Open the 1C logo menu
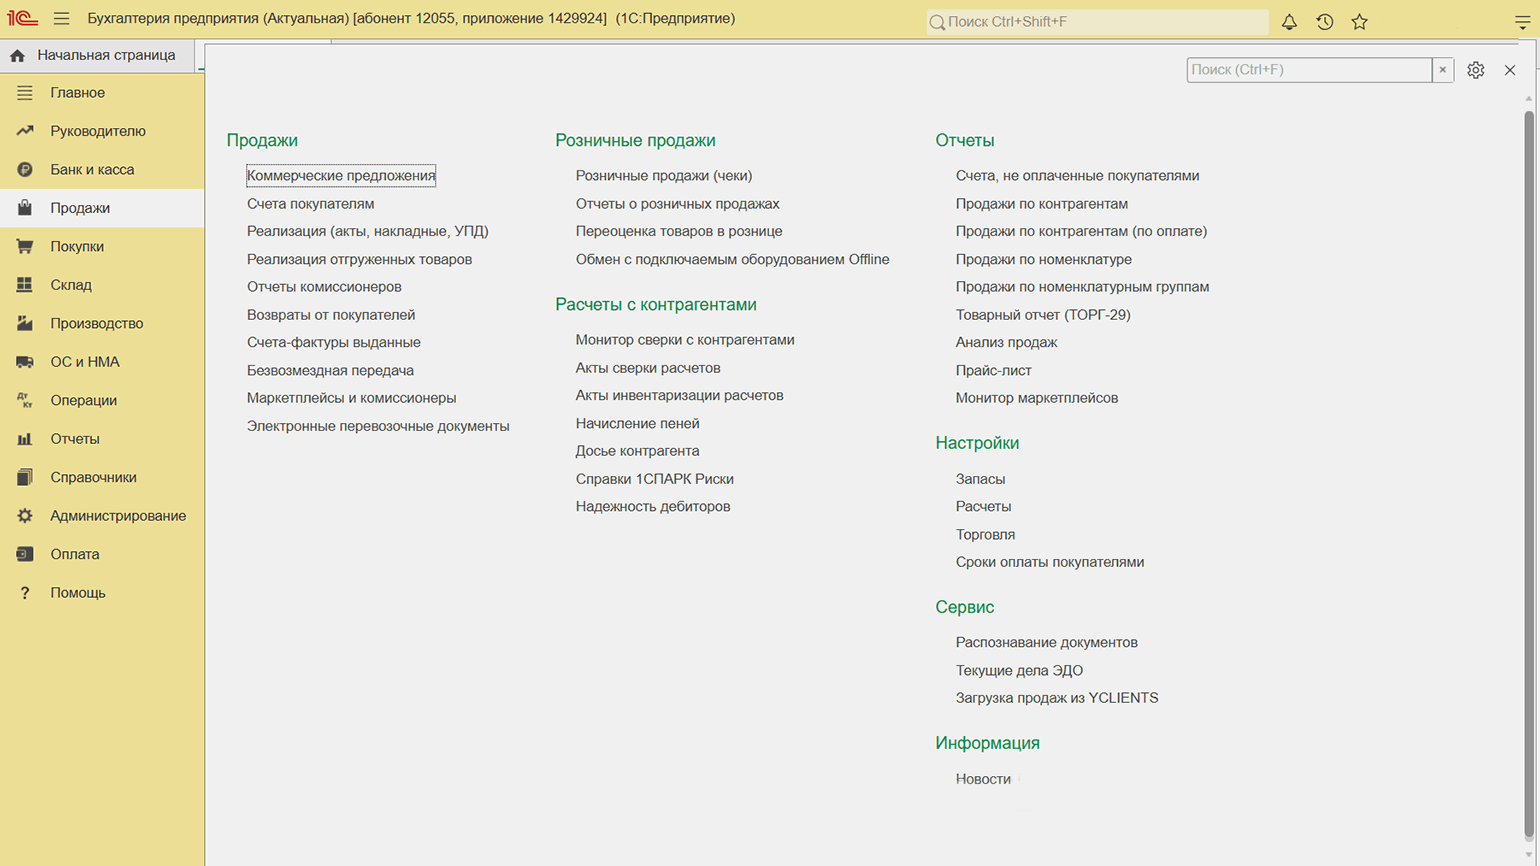The height and width of the screenshot is (866, 1540). click(22, 19)
